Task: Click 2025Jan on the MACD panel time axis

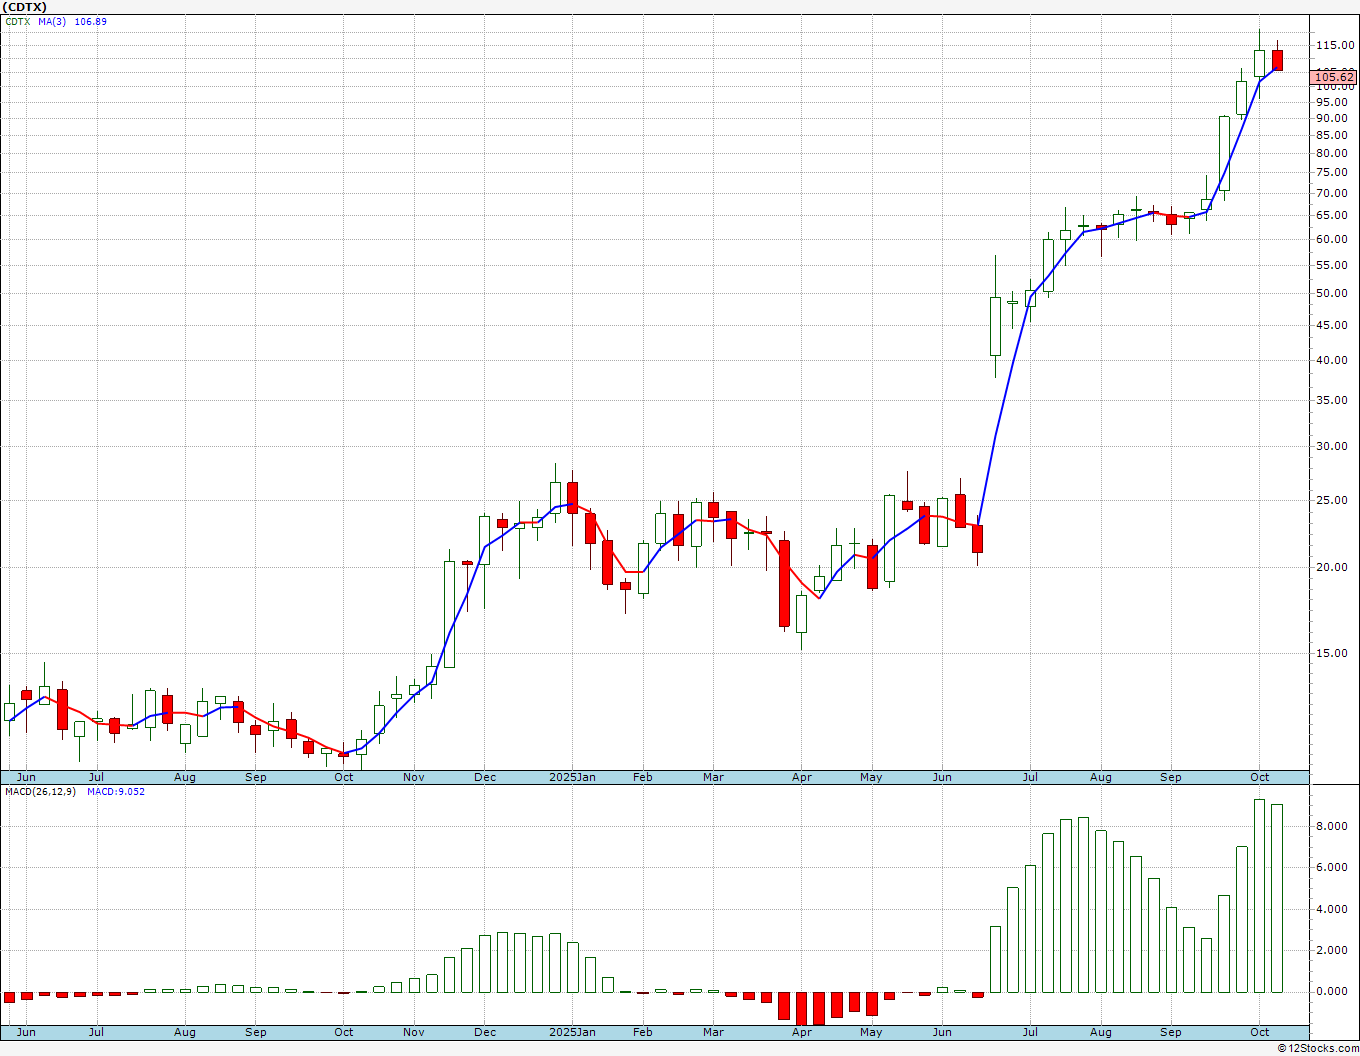Action: (x=573, y=1032)
